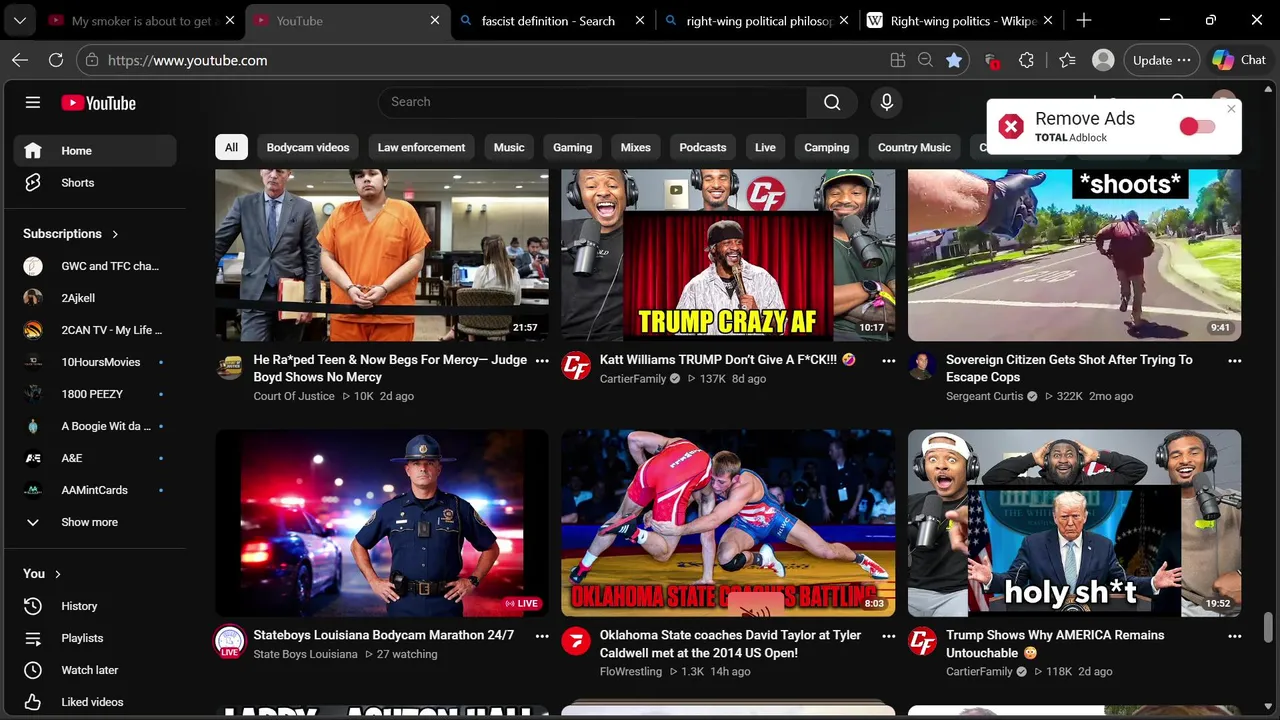The height and width of the screenshot is (720, 1280).
Task: Click the browser Update button
Action: (1162, 60)
